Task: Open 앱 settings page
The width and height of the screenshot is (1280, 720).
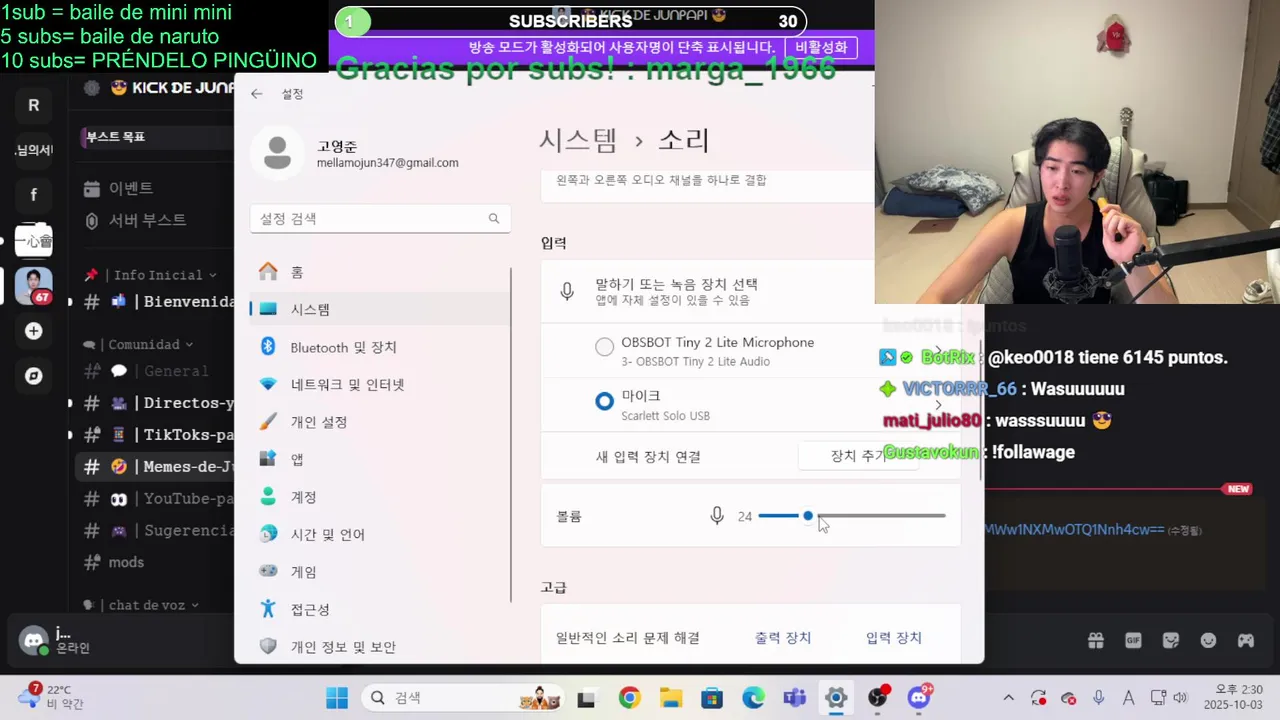Action: tap(380, 459)
